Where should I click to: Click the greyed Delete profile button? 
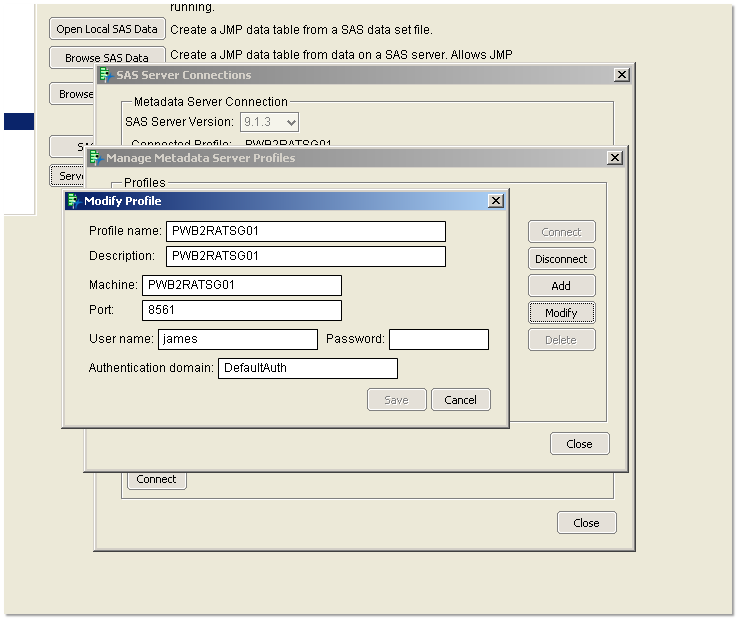pos(561,340)
